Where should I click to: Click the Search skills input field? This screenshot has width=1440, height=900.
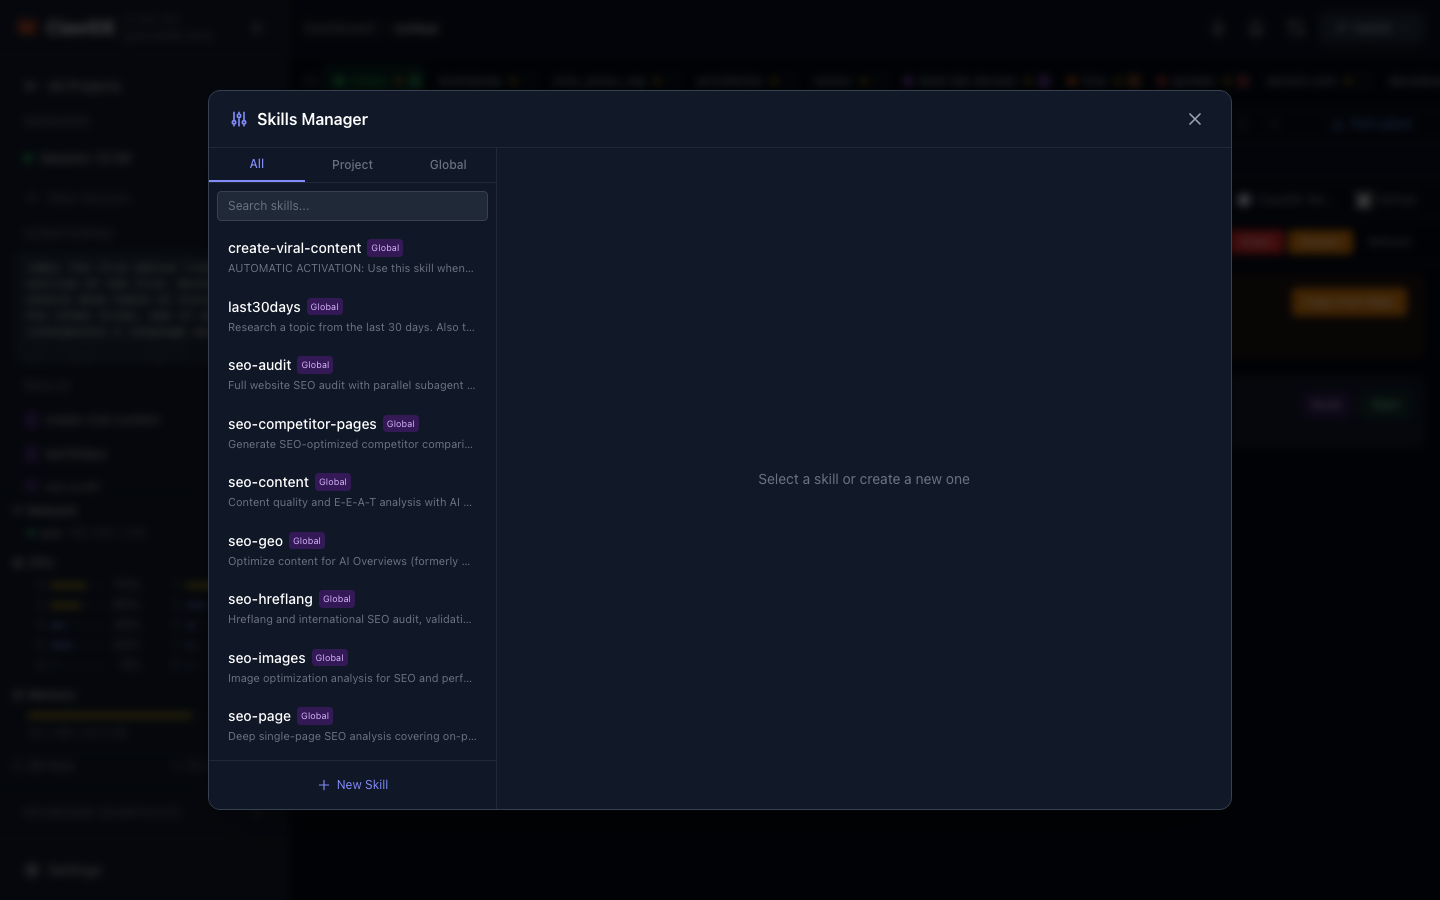[x=352, y=206]
